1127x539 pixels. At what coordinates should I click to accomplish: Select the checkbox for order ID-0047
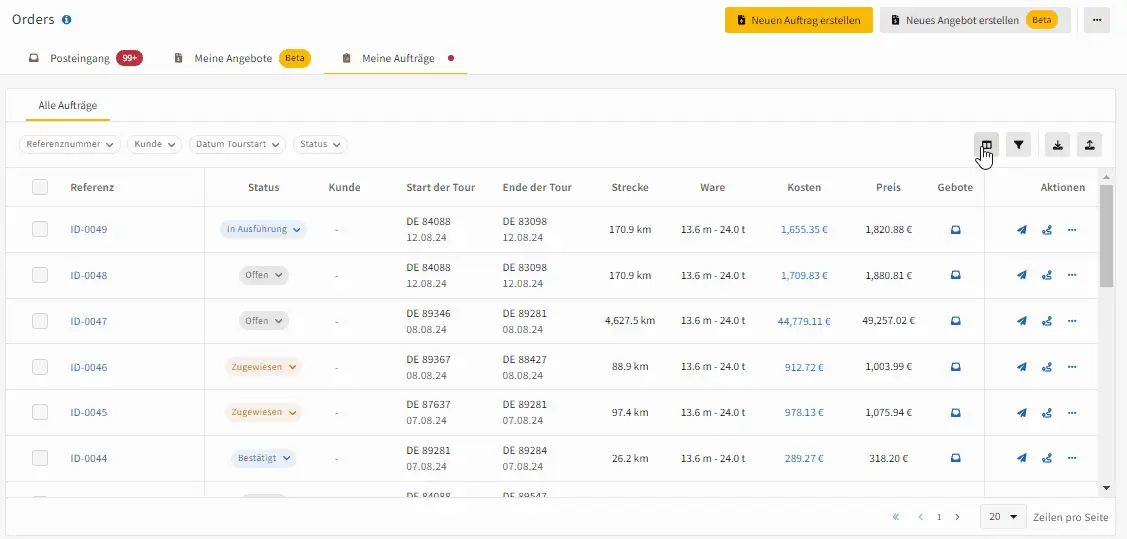point(40,321)
